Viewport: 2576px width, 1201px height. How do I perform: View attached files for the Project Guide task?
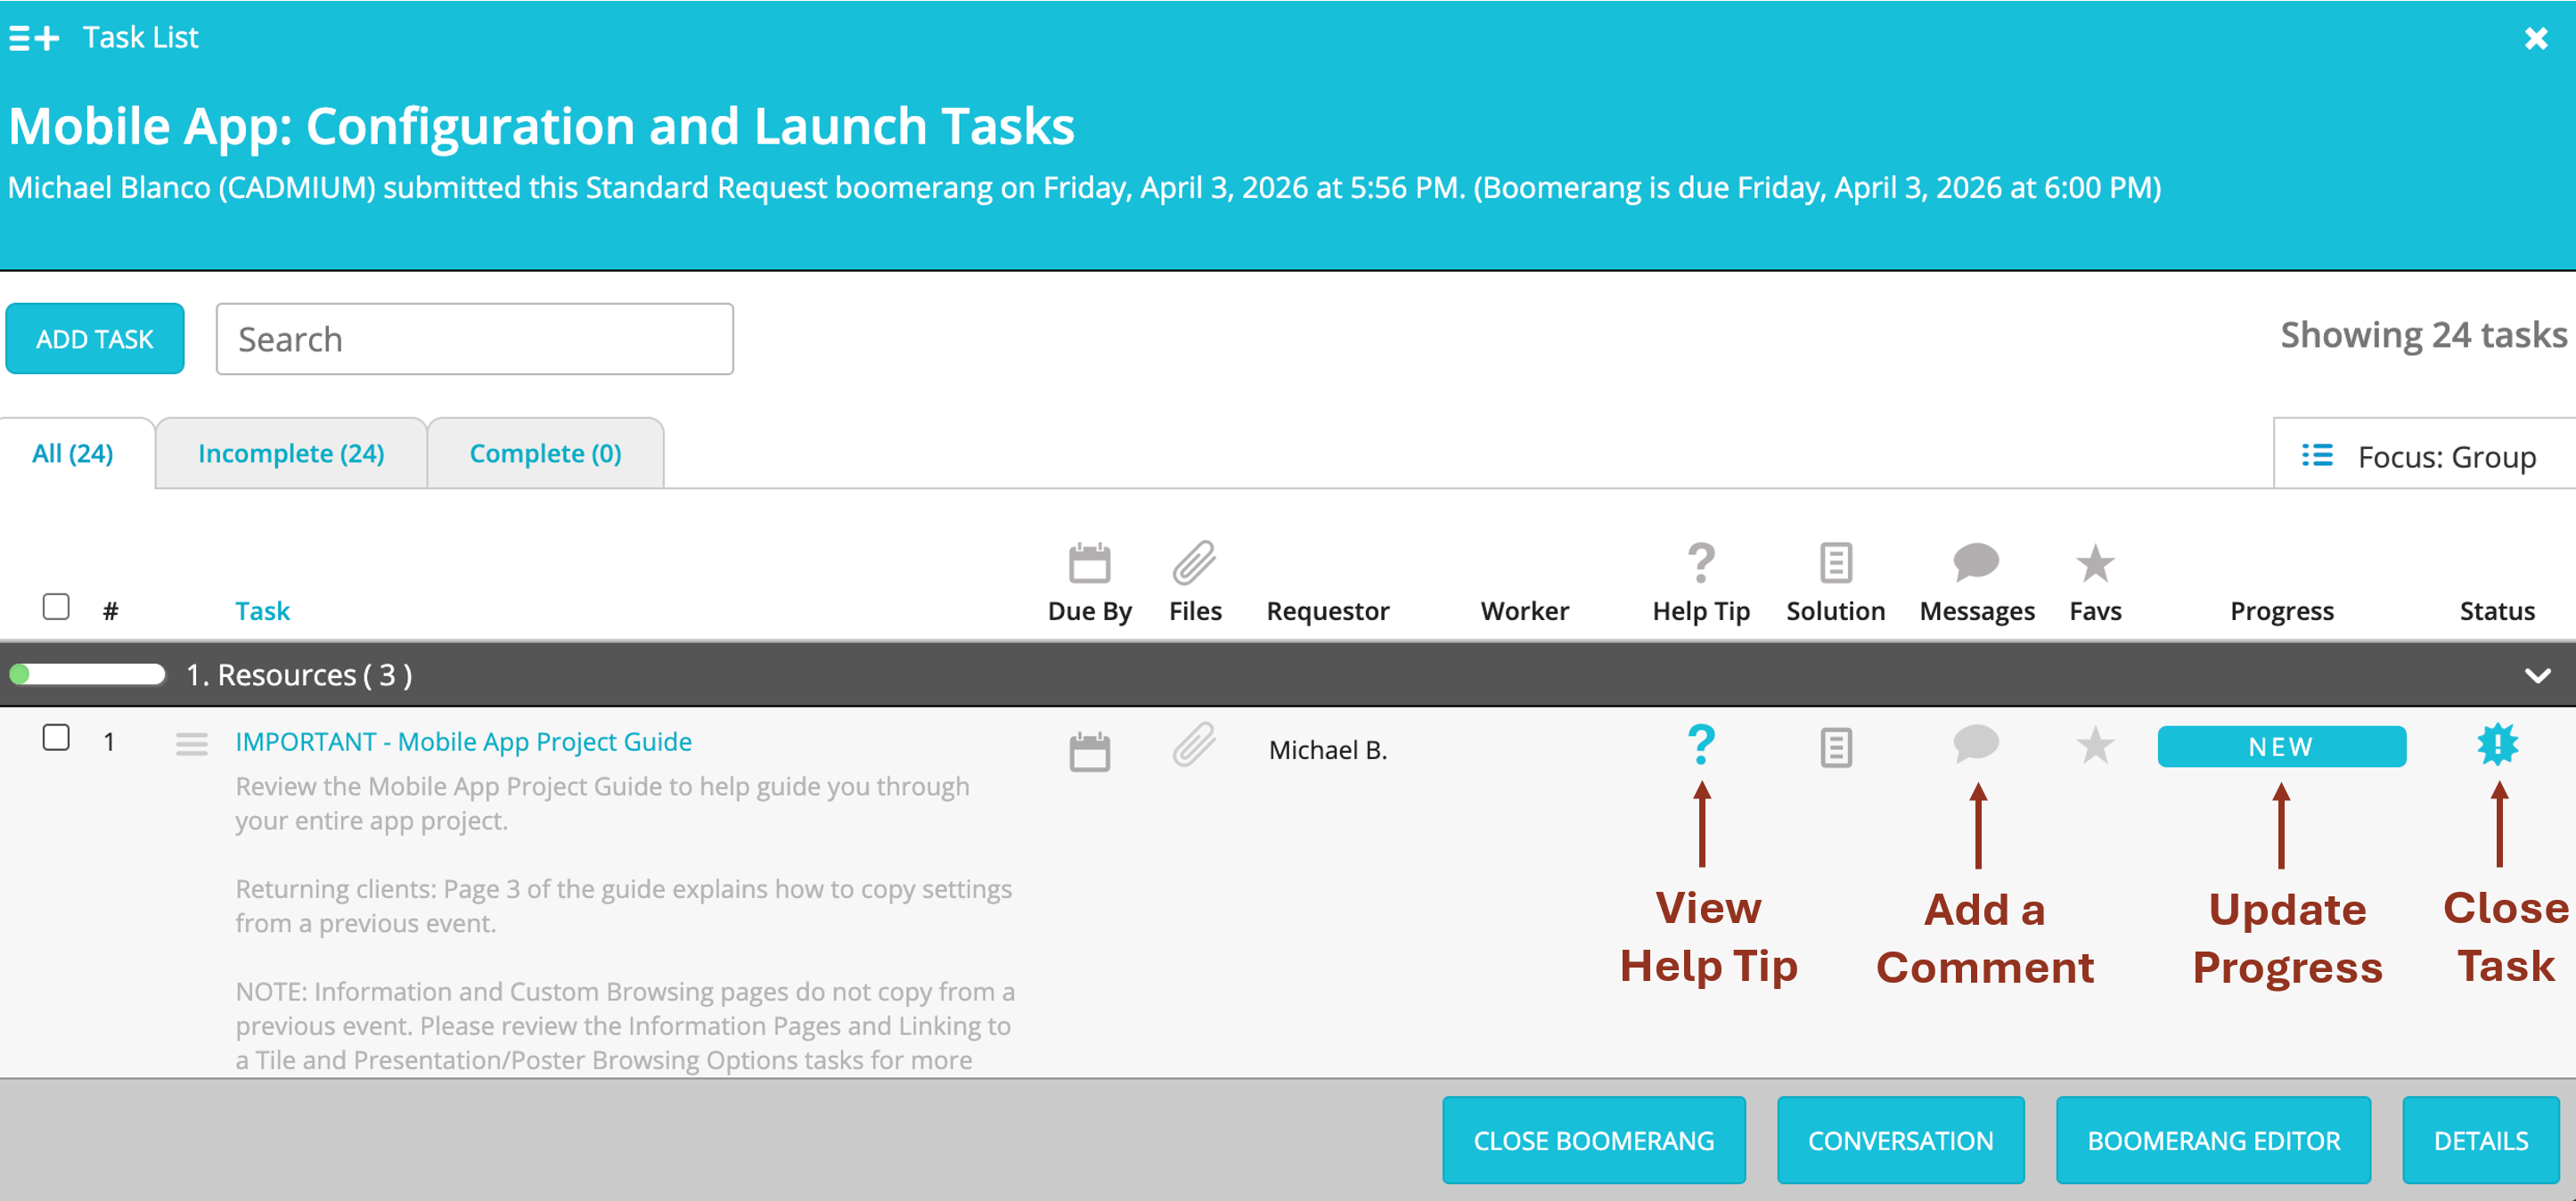[1196, 745]
